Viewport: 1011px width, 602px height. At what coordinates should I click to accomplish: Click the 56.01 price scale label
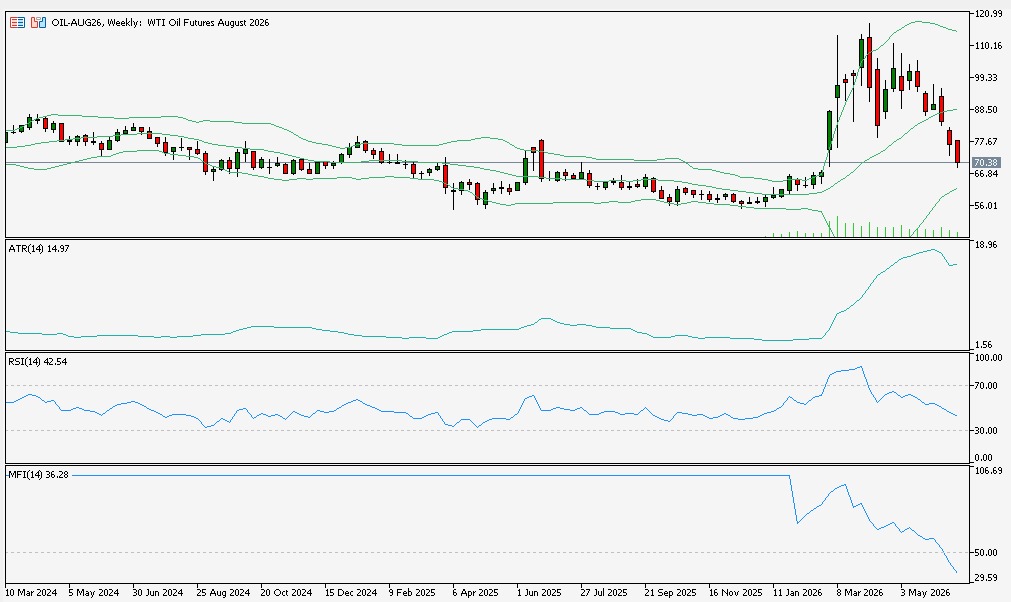[986, 206]
